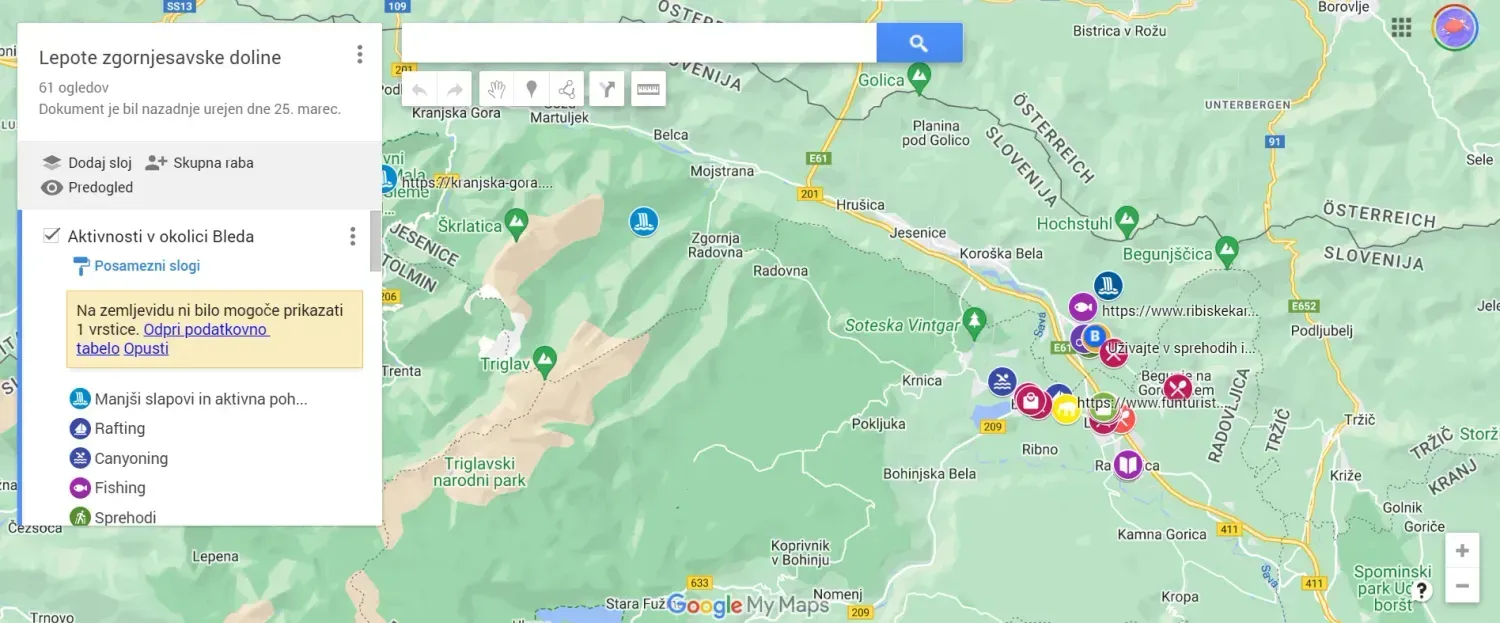Click the map title Lepote zgornjesavske doline
This screenshot has width=1500, height=623.
coord(160,57)
